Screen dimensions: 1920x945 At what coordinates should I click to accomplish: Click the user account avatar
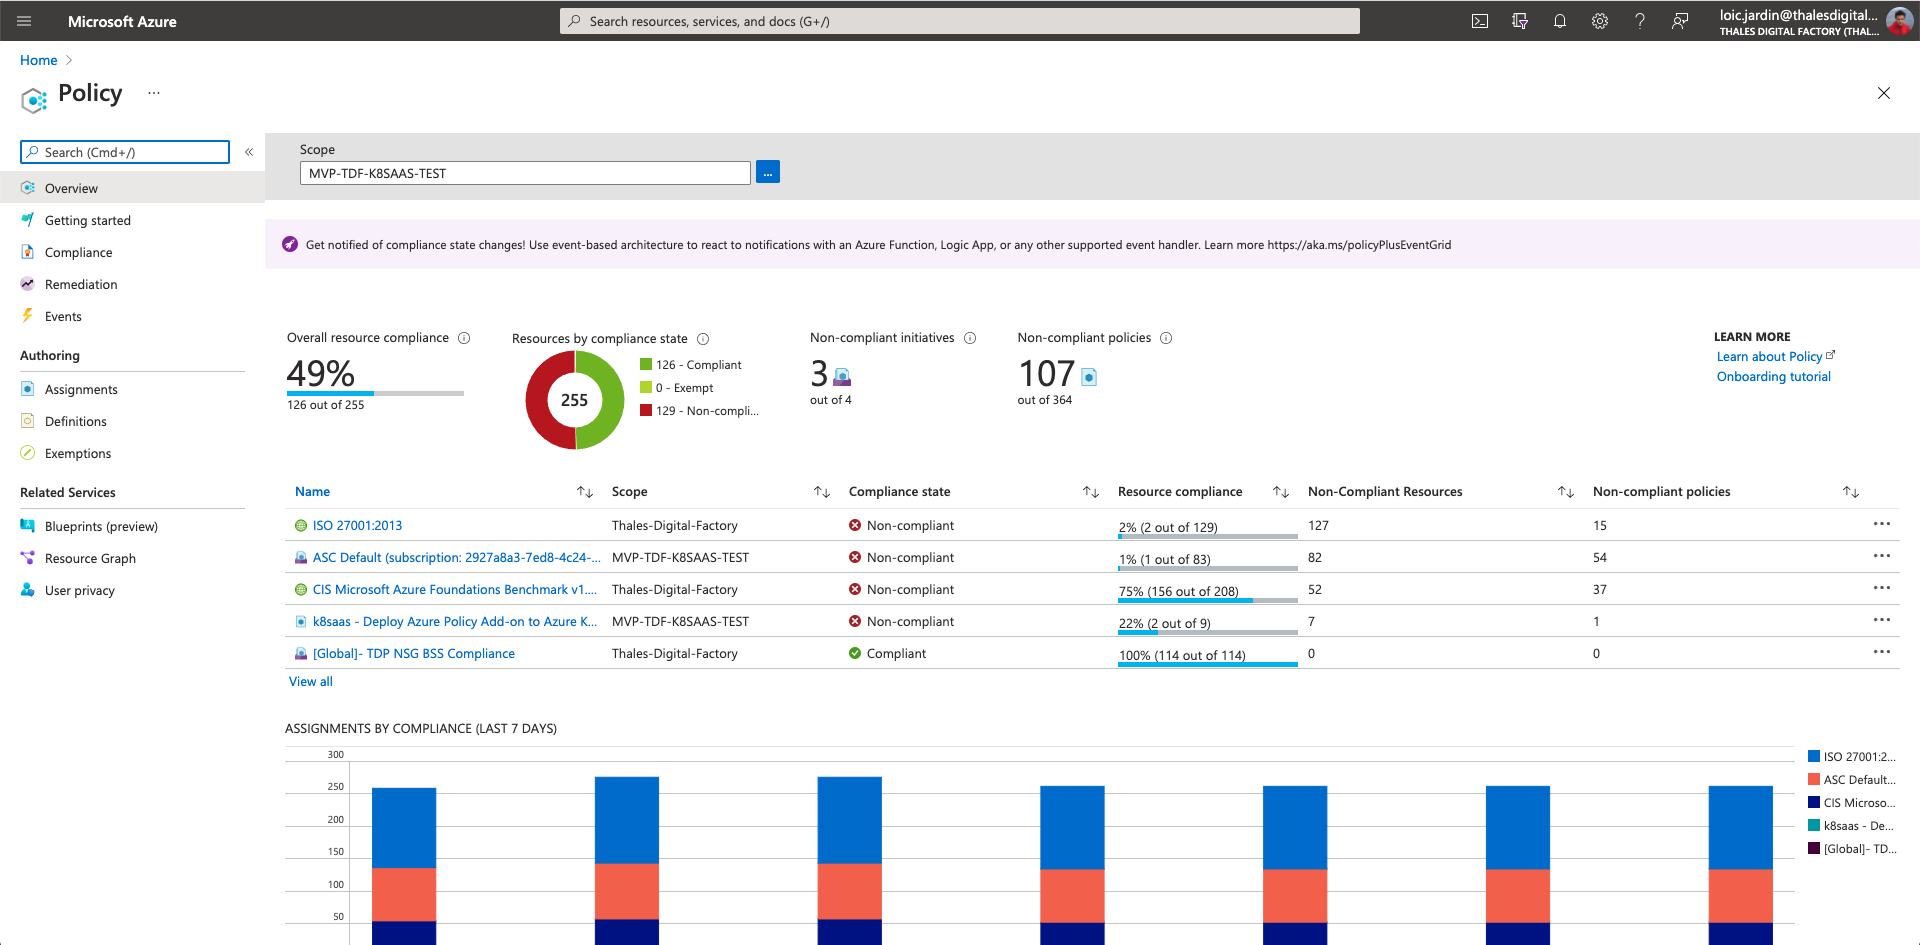(x=1899, y=21)
